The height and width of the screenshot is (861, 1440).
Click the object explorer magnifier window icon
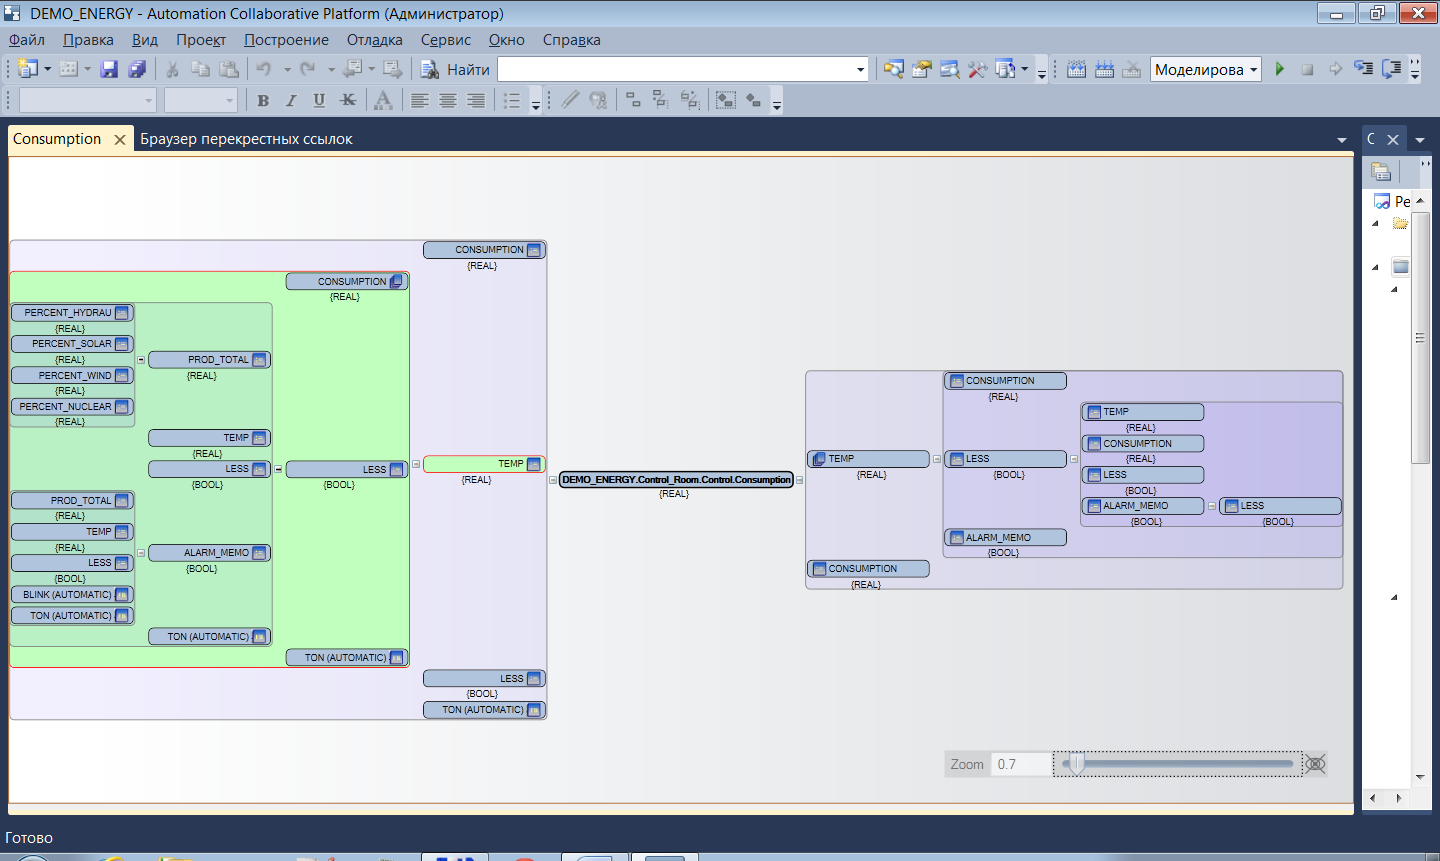coord(949,69)
